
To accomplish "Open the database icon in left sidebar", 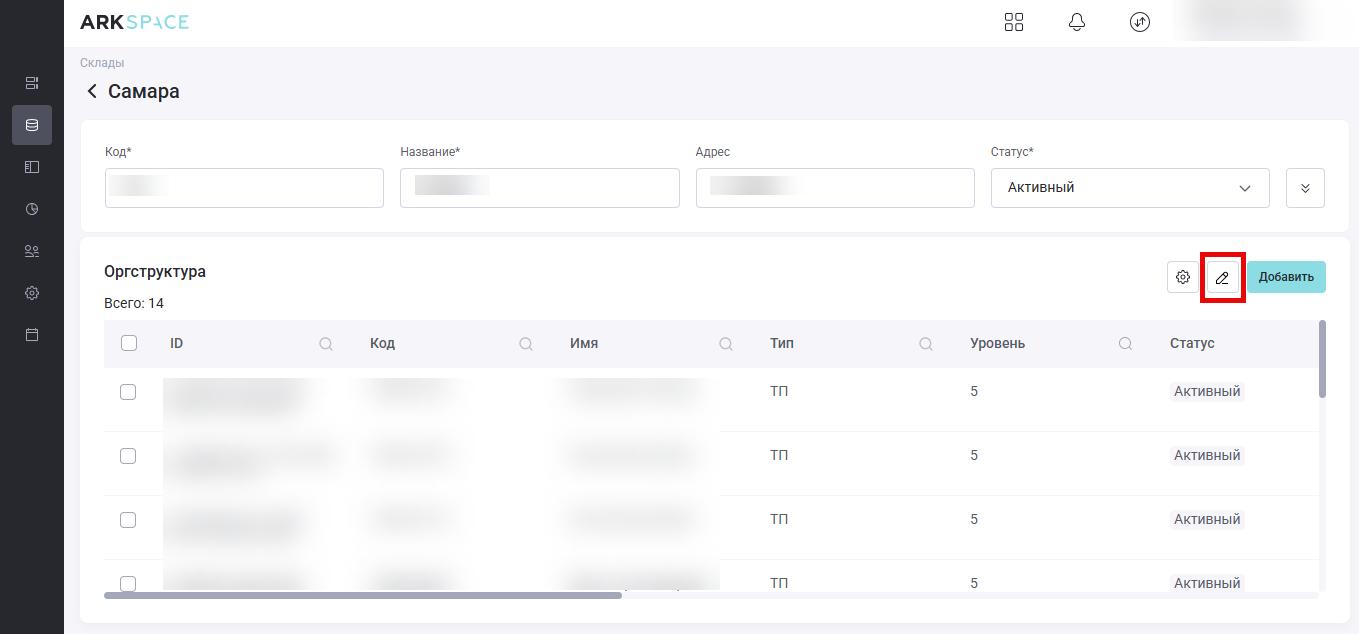I will 32,125.
